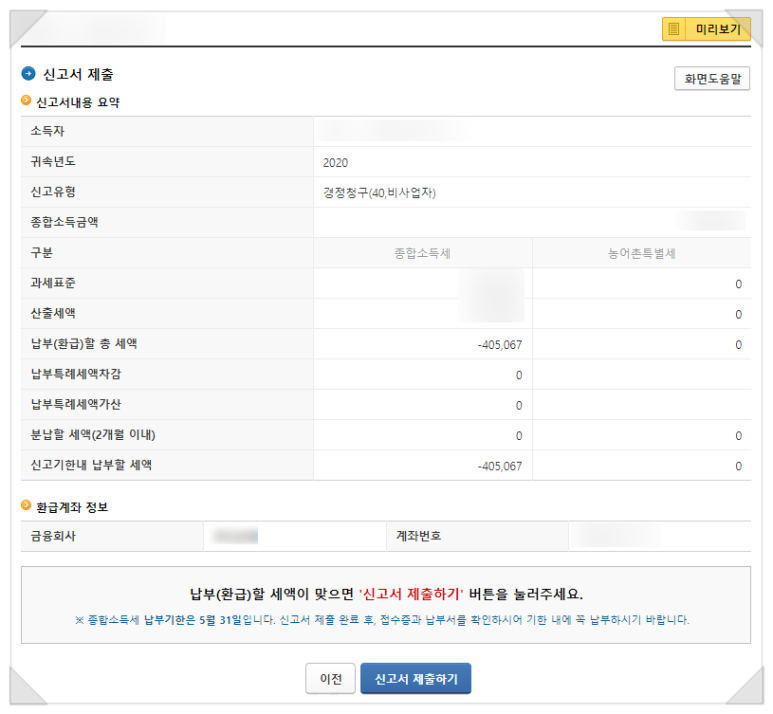Click the 과세표준 row label
The width and height of the screenshot is (773, 714).
(53, 283)
